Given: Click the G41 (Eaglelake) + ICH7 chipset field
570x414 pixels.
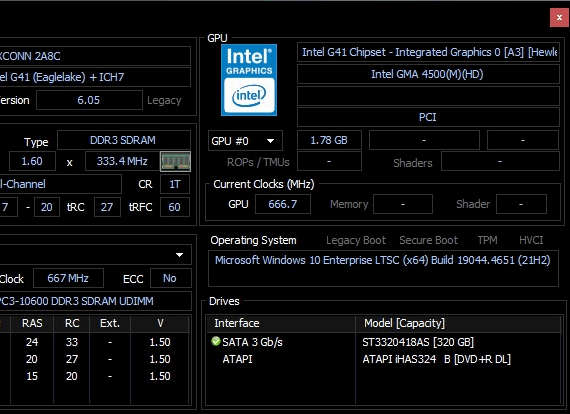Looking at the screenshot, I should 95,77.
